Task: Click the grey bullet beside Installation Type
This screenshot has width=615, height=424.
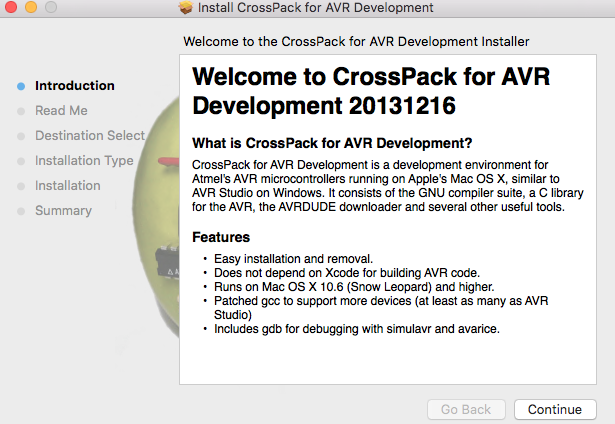Action: pyautogui.click(x=21, y=161)
